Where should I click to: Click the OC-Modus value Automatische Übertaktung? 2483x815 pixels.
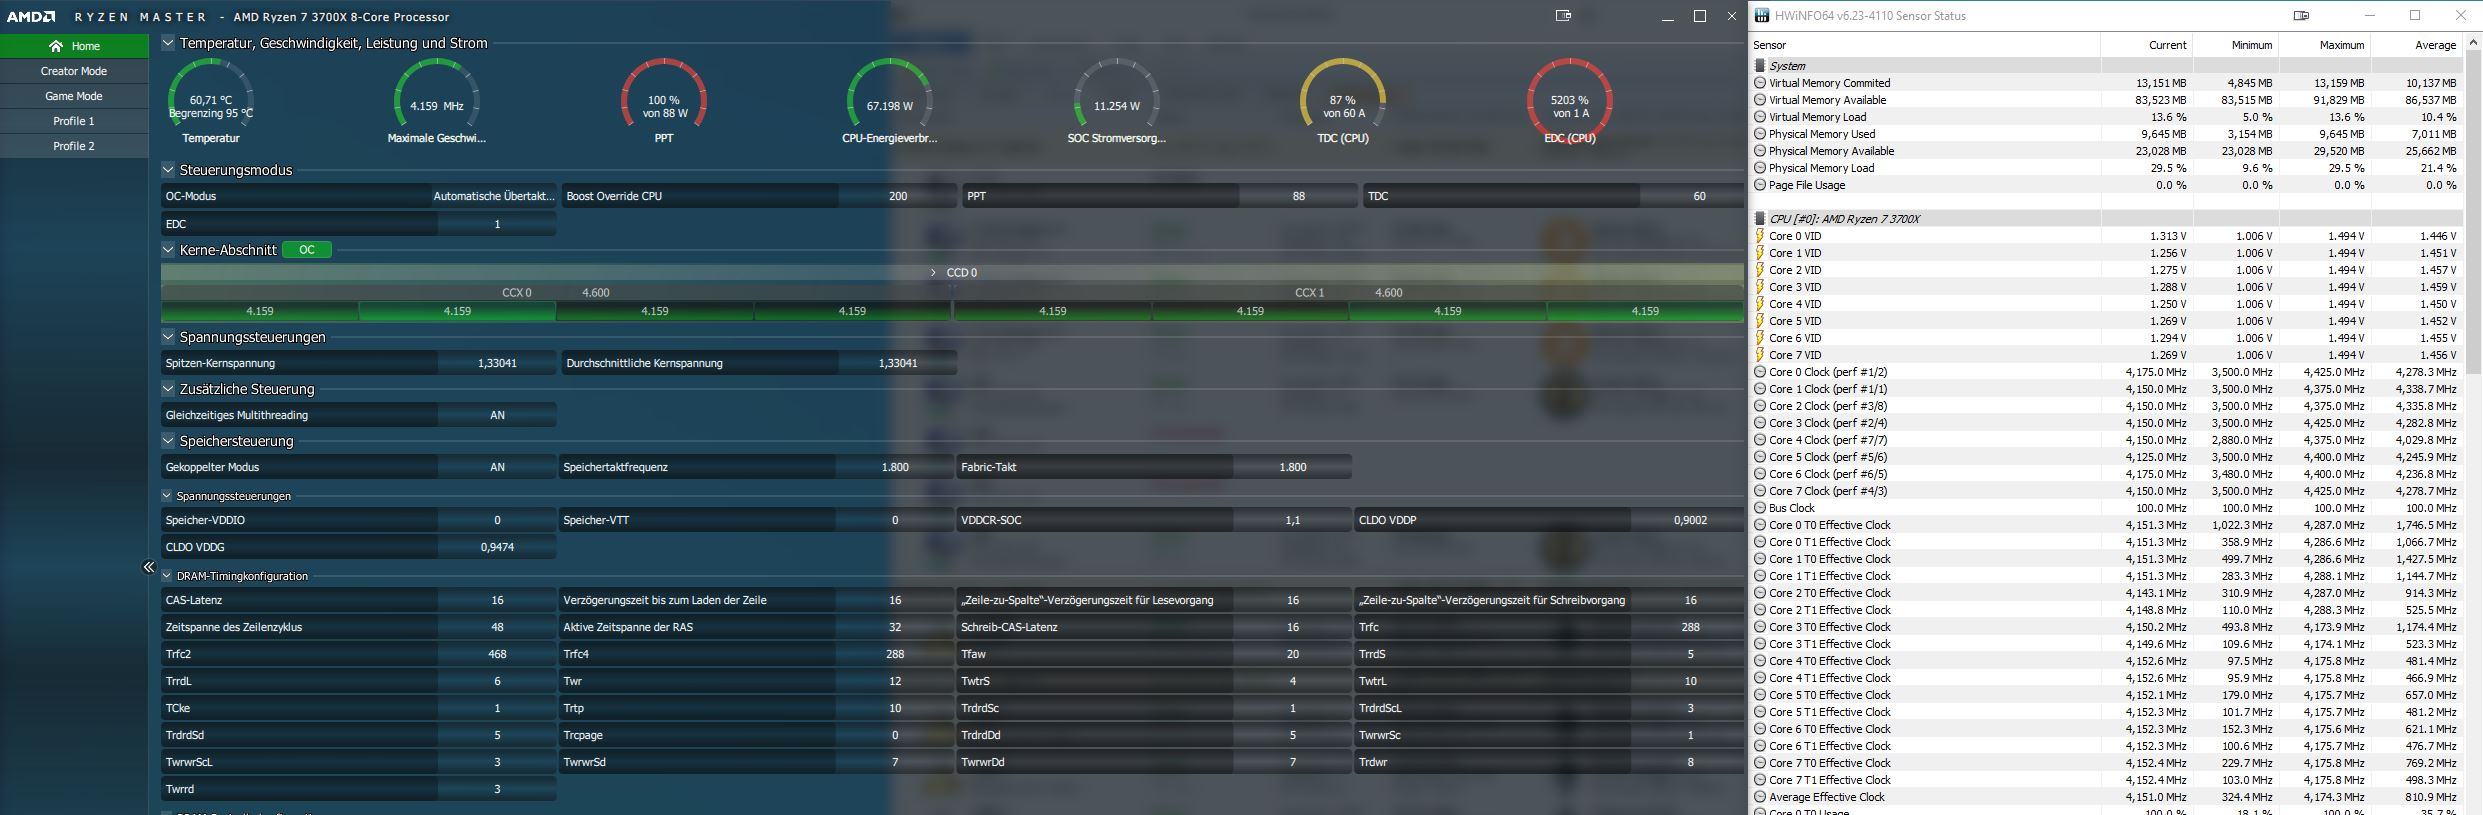tap(494, 196)
